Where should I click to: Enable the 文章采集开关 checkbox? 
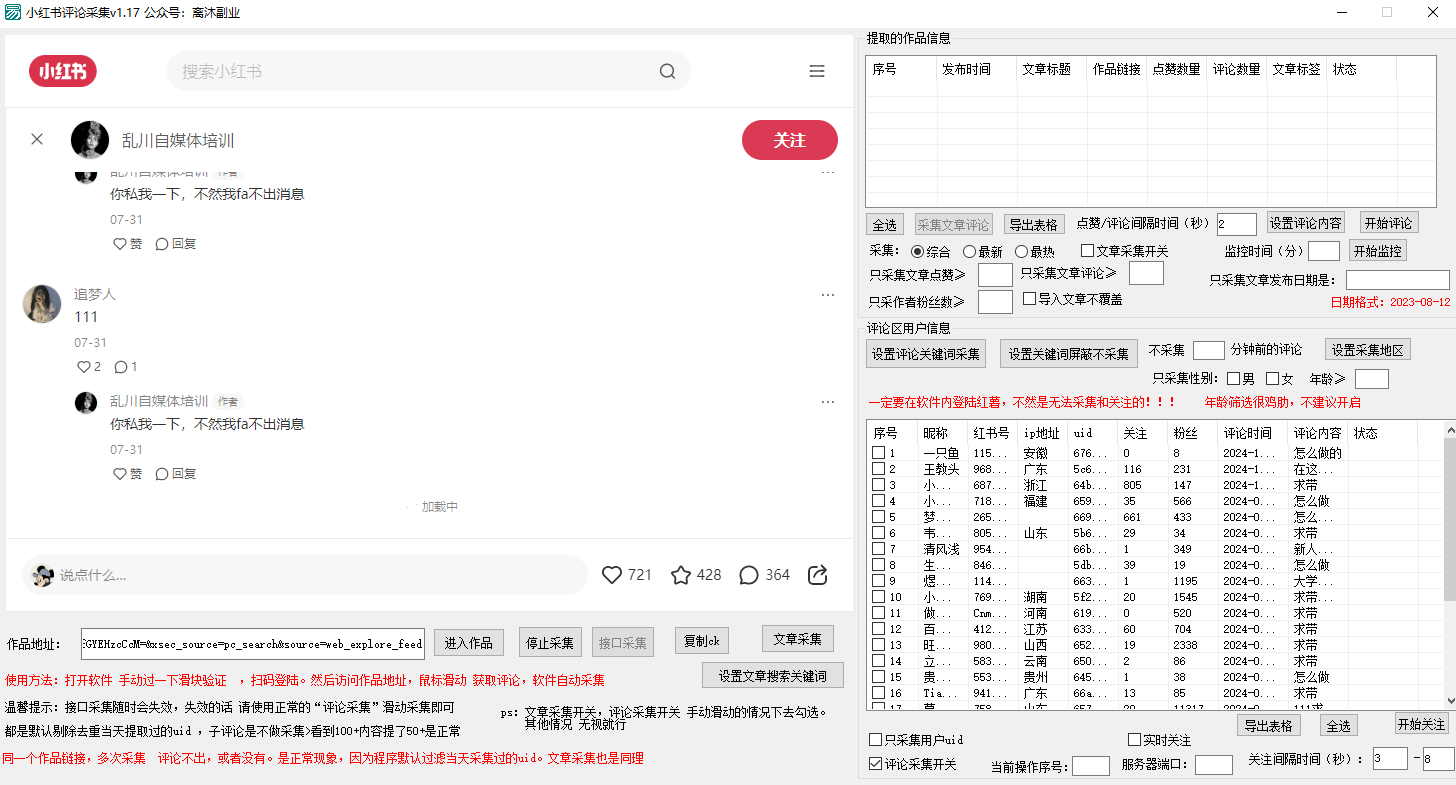click(x=1088, y=251)
